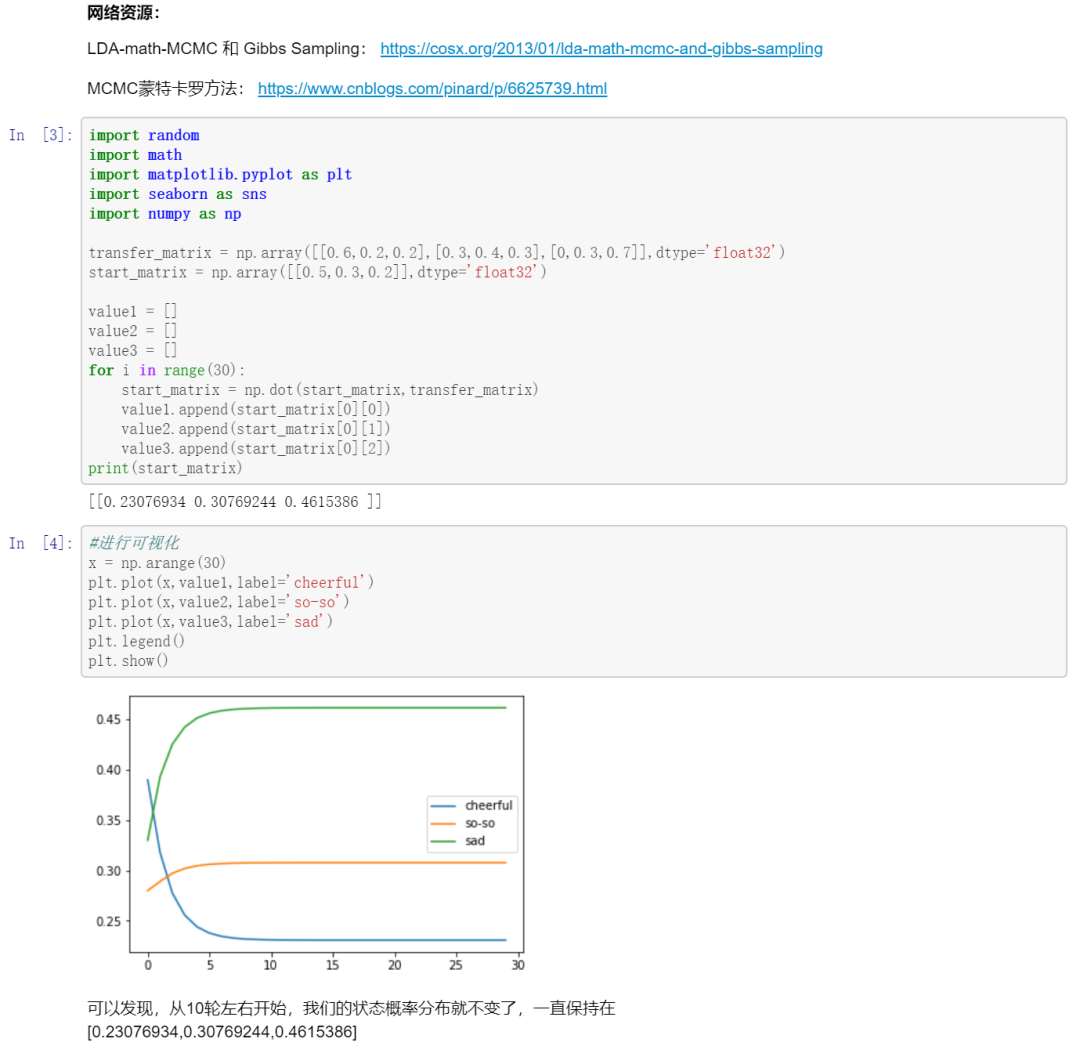Click the plt.show() code line
The height and width of the screenshot is (1046, 1080).
pyautogui.click(x=129, y=661)
